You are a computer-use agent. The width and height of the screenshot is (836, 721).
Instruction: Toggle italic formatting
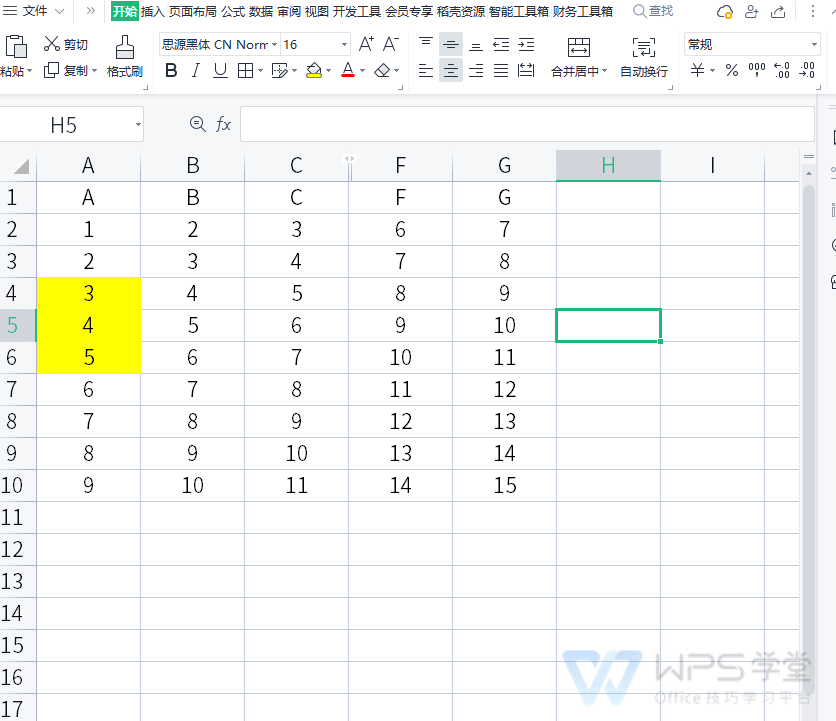click(x=196, y=70)
